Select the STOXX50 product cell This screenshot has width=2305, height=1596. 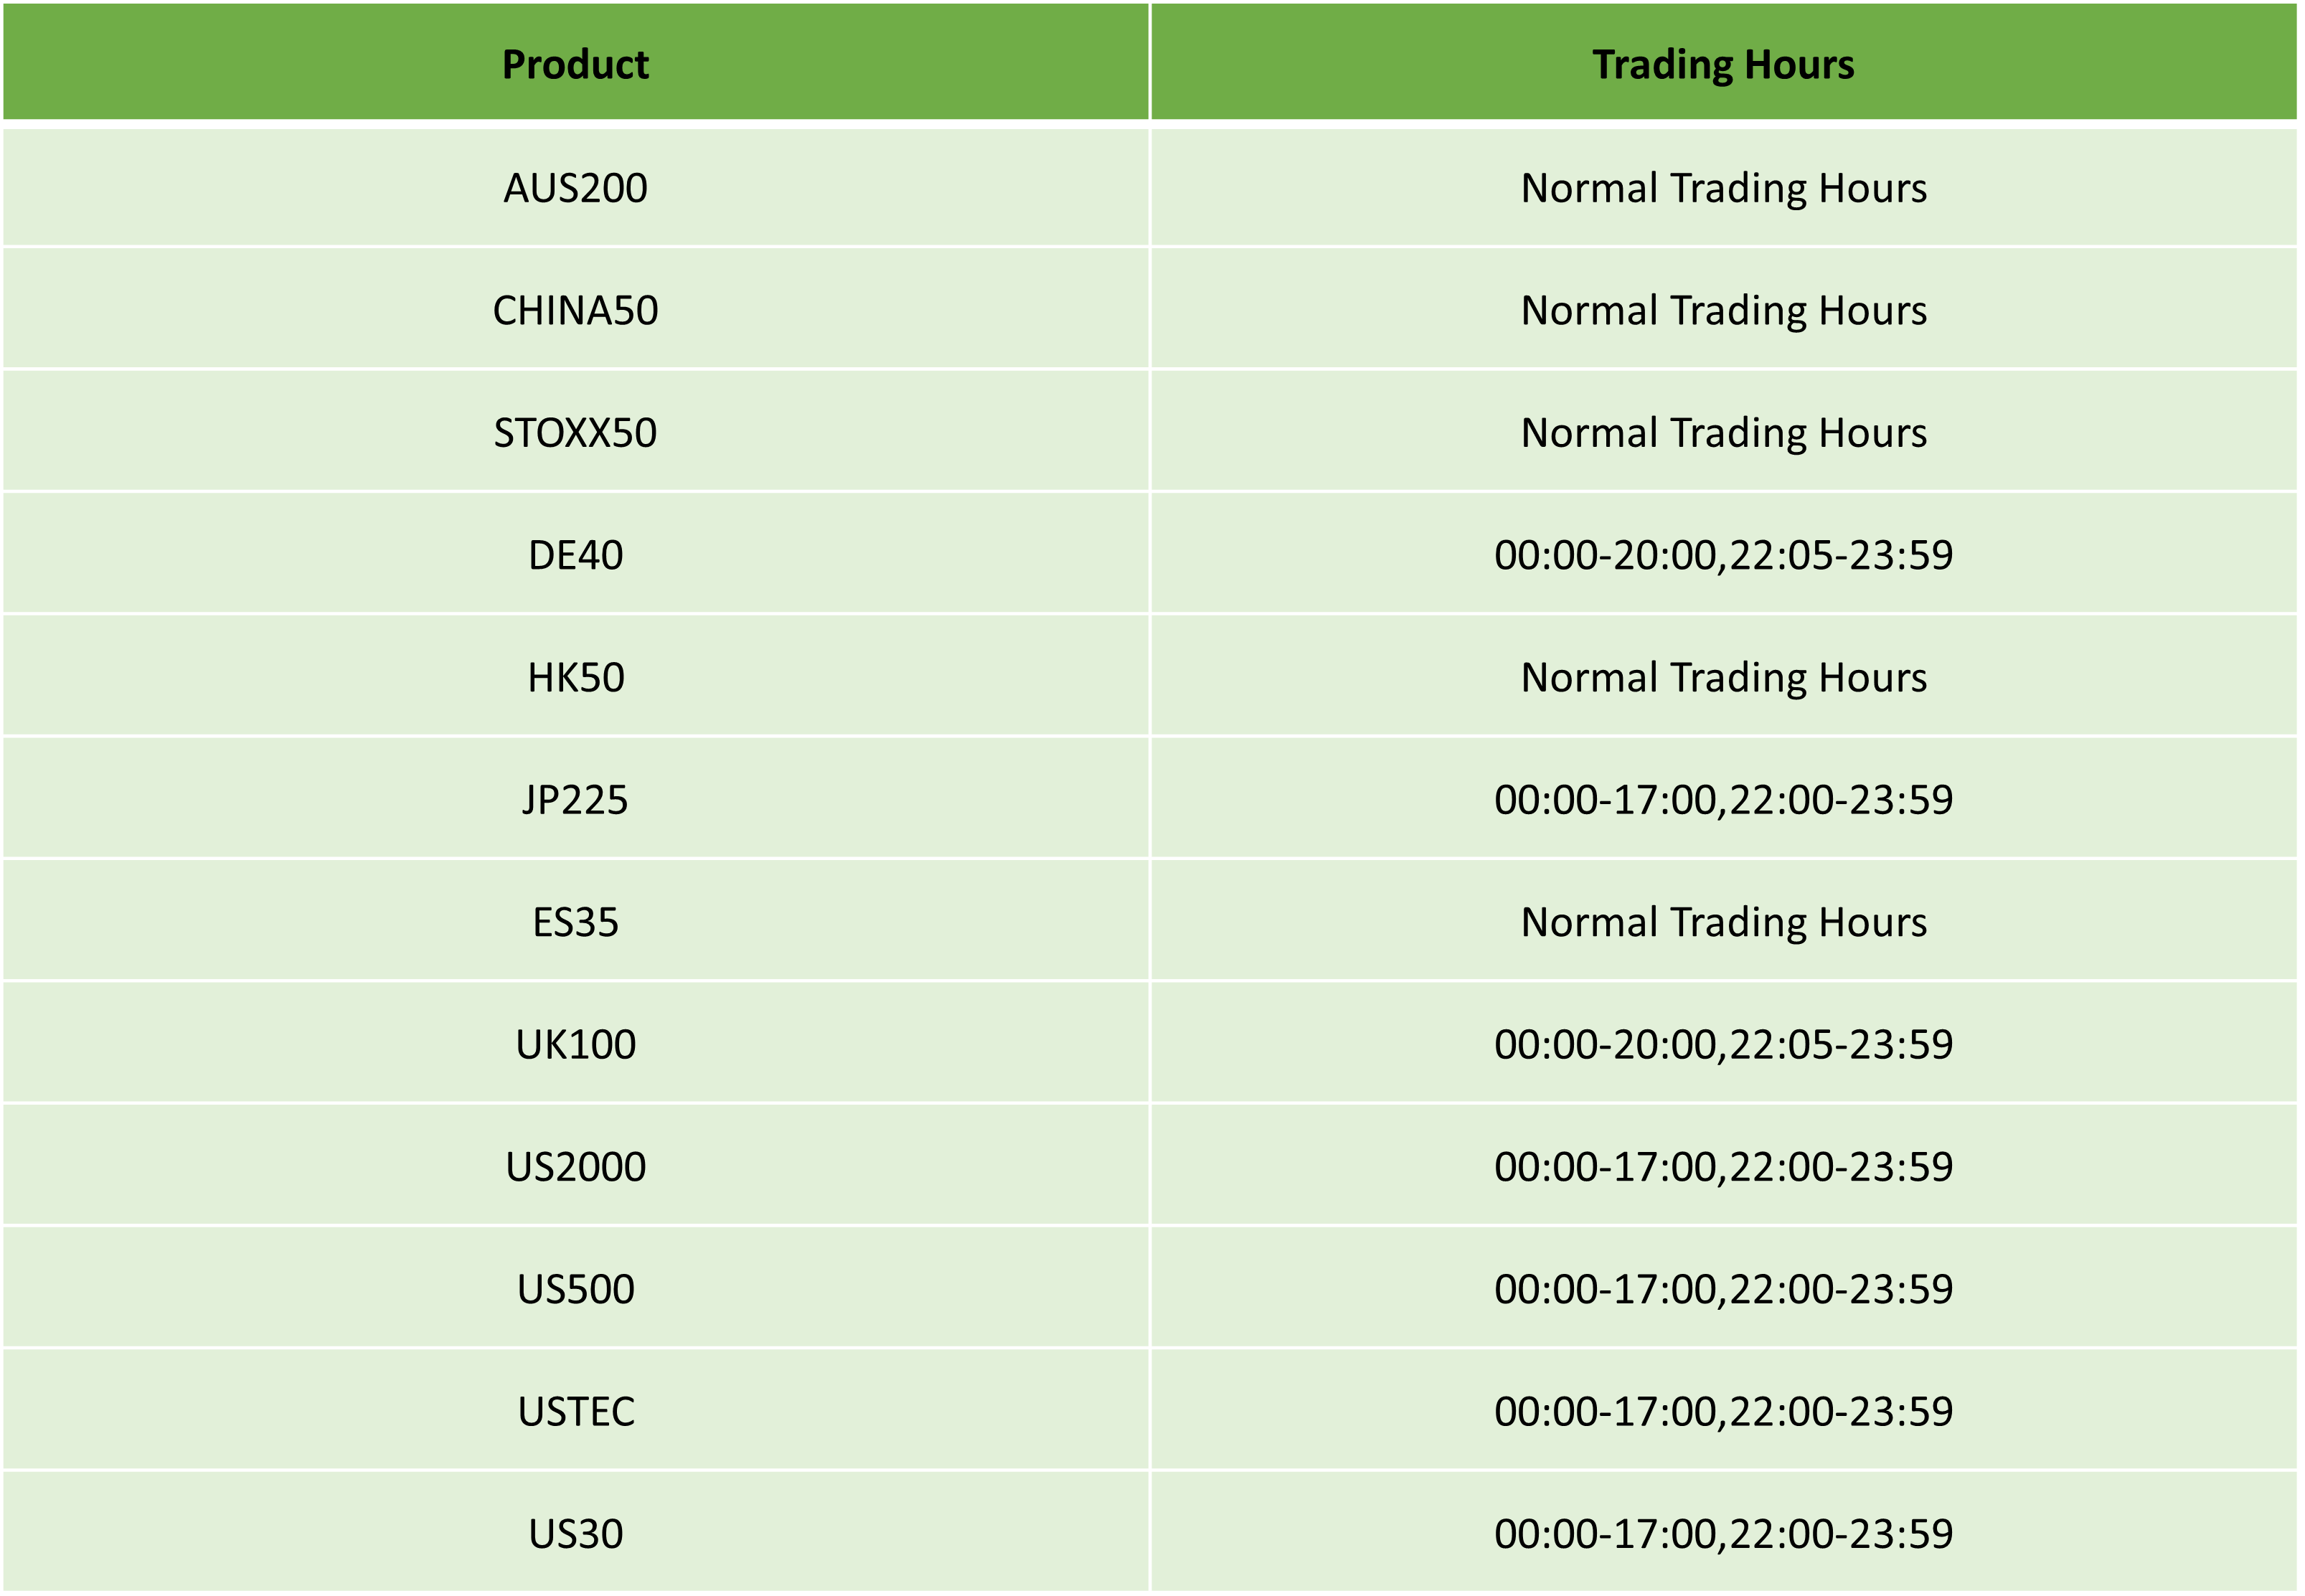pyautogui.click(x=576, y=432)
